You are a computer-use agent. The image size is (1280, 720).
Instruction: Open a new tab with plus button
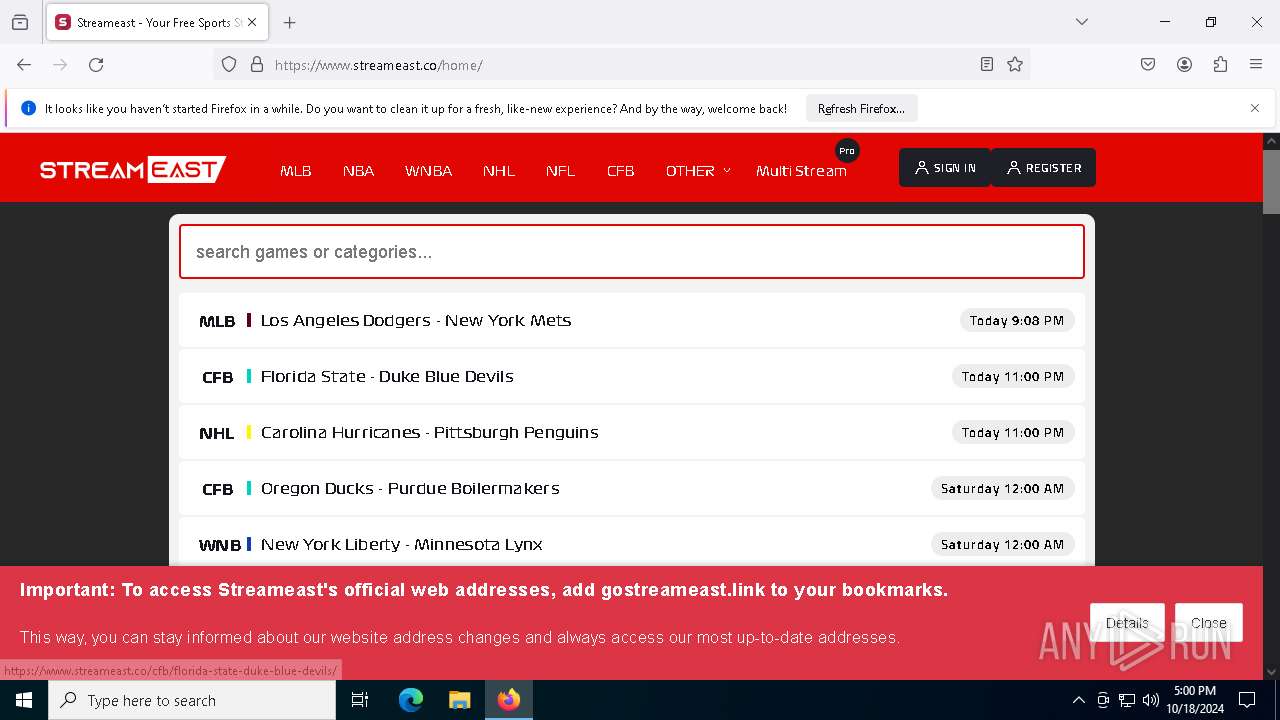click(289, 22)
